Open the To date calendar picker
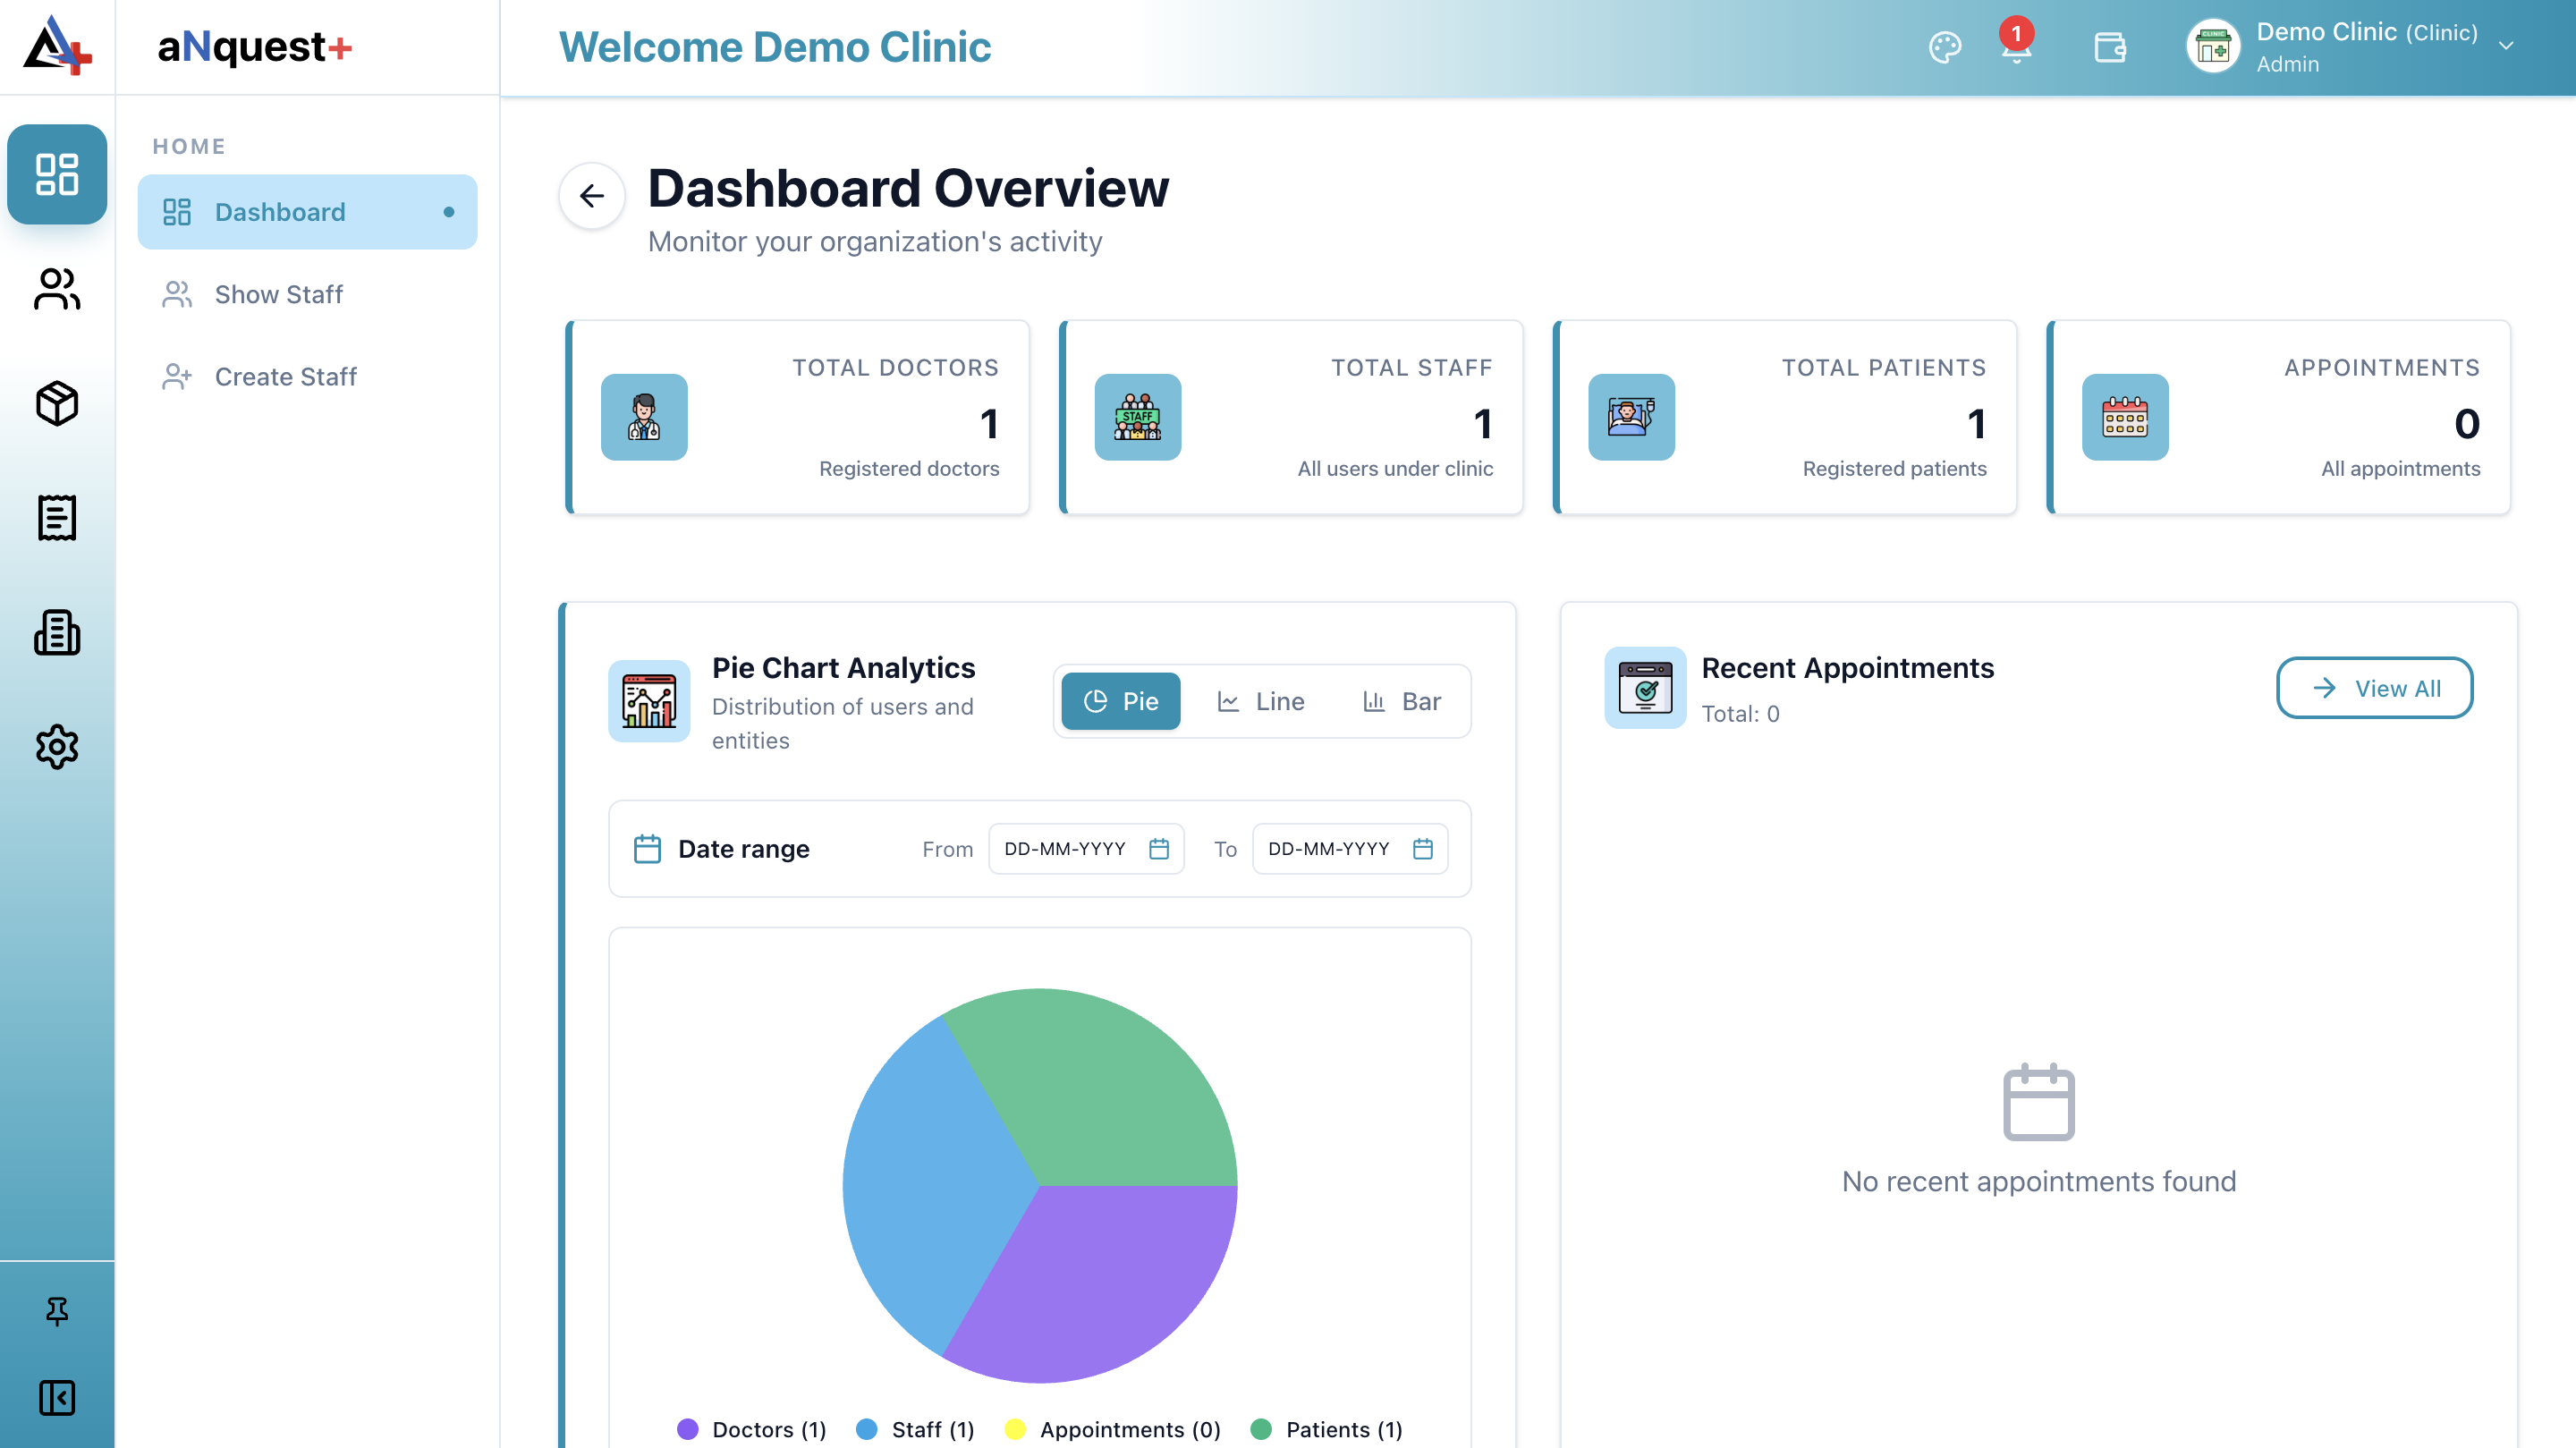Viewport: 2576px width, 1448px height. pyautogui.click(x=1423, y=849)
